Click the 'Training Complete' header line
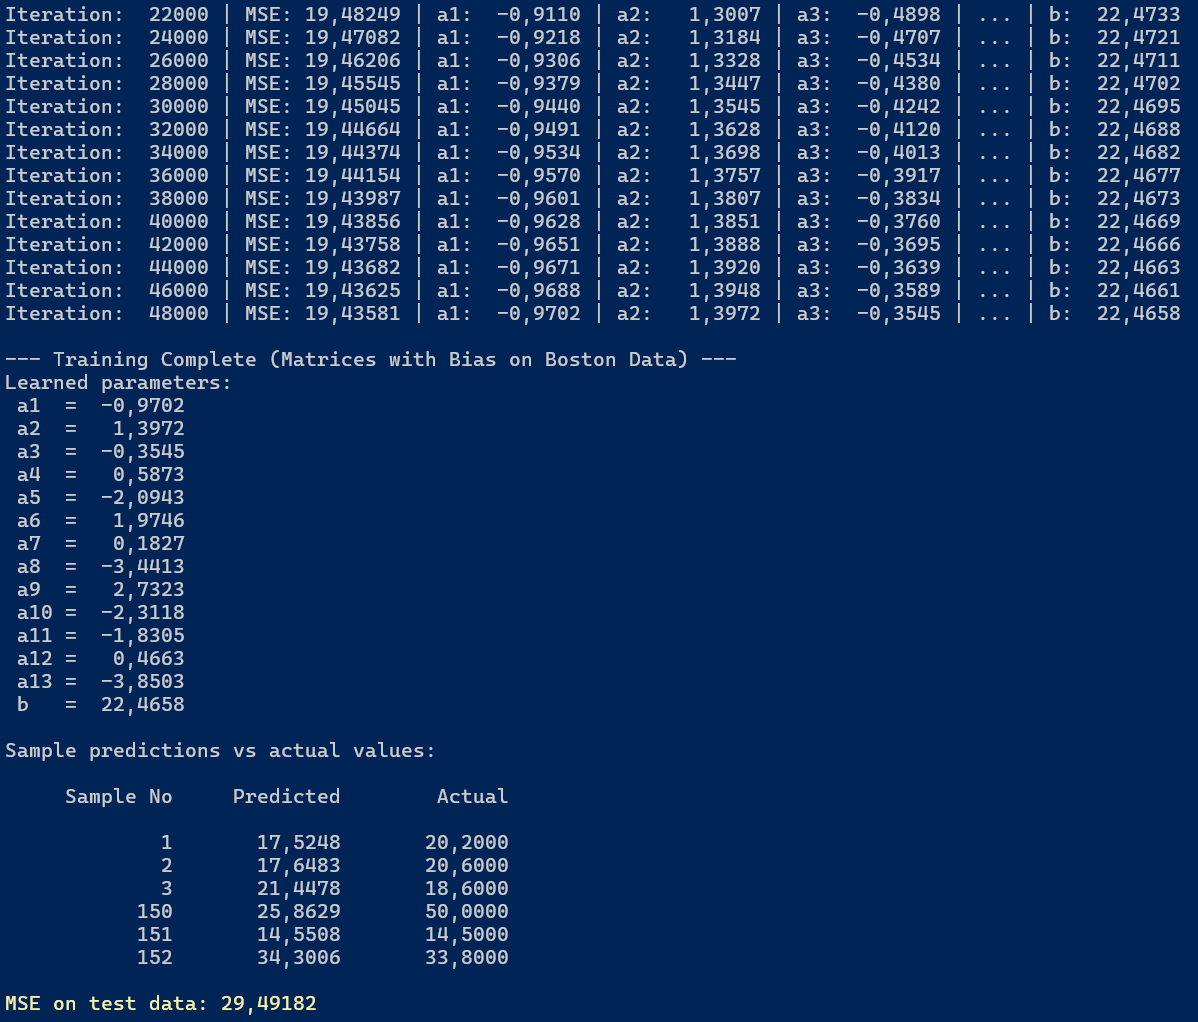Screen dimensions: 1198x1022 [x=370, y=359]
